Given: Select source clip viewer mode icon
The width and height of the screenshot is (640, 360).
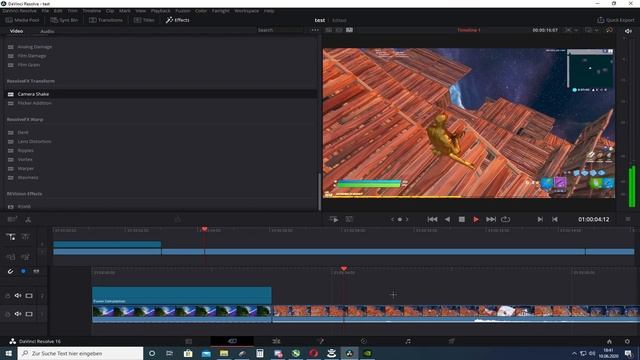Looking at the screenshot, I should click(329, 30).
